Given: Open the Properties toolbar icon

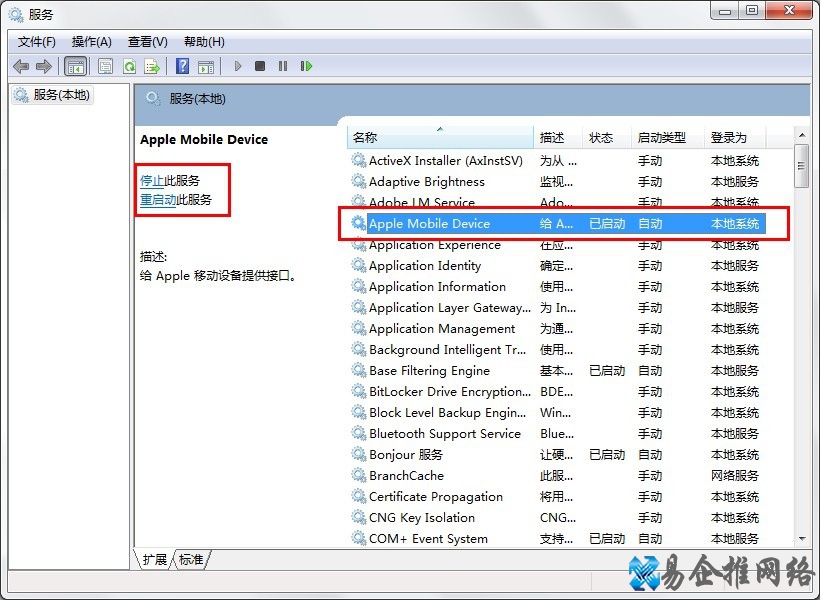Looking at the screenshot, I should click(x=104, y=66).
